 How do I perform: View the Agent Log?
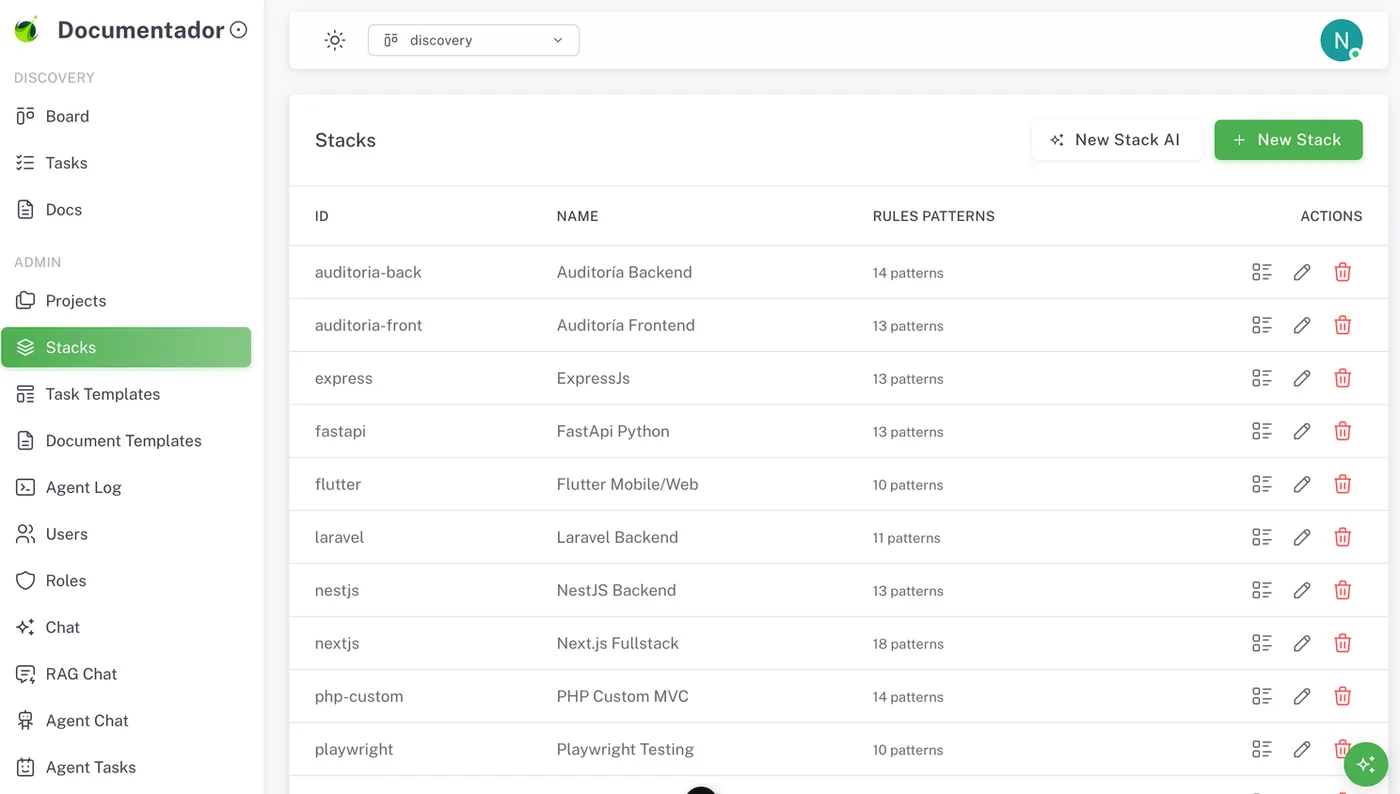point(126,487)
